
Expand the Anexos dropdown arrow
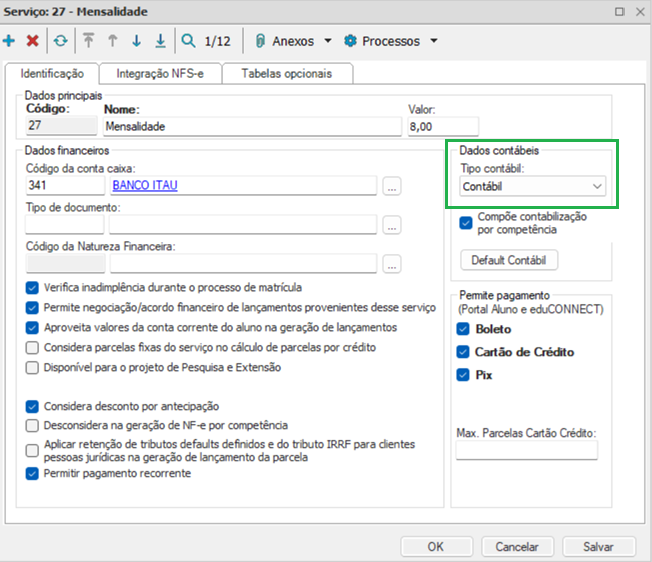(328, 41)
